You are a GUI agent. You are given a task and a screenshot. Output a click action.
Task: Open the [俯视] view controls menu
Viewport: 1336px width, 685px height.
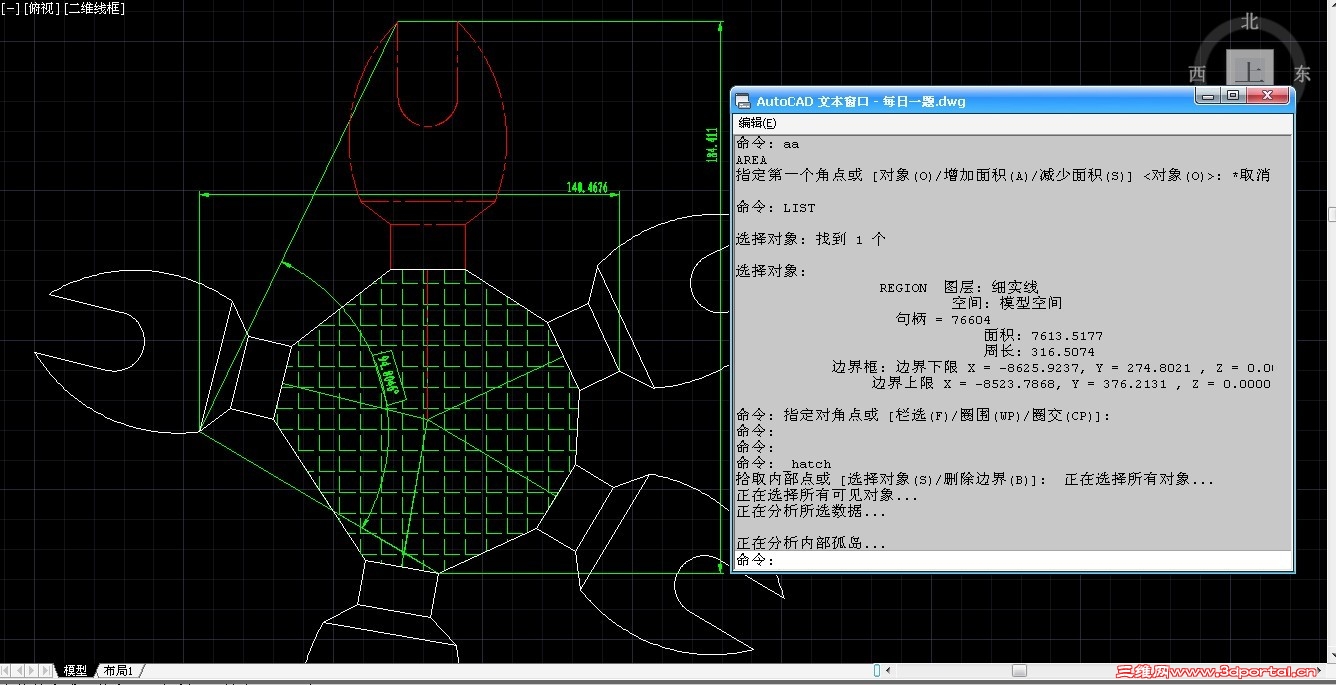(41, 8)
